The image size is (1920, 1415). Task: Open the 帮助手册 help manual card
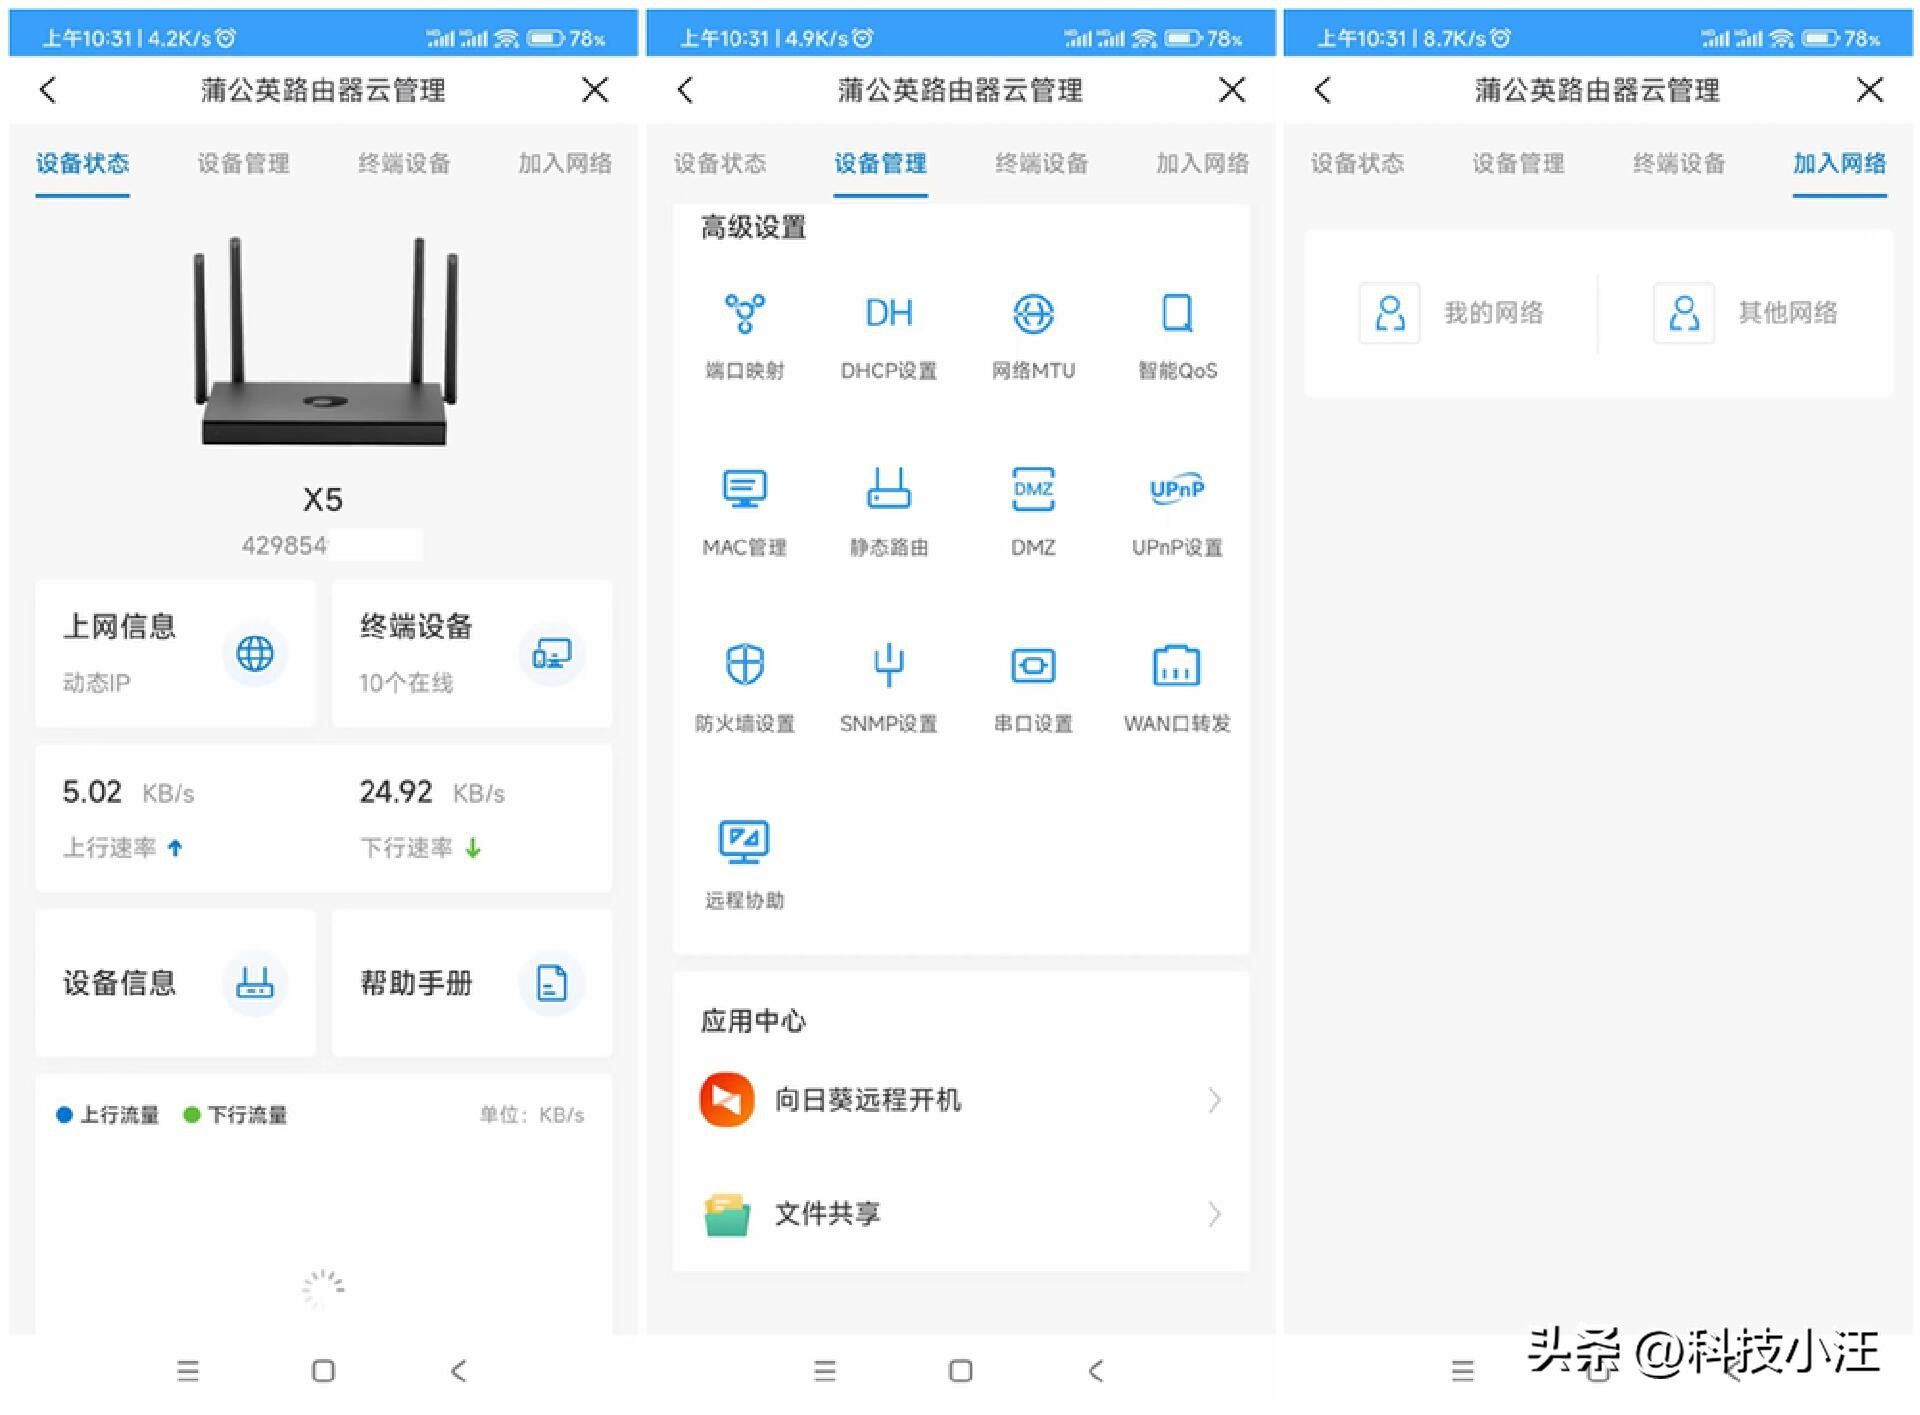pyautogui.click(x=471, y=983)
